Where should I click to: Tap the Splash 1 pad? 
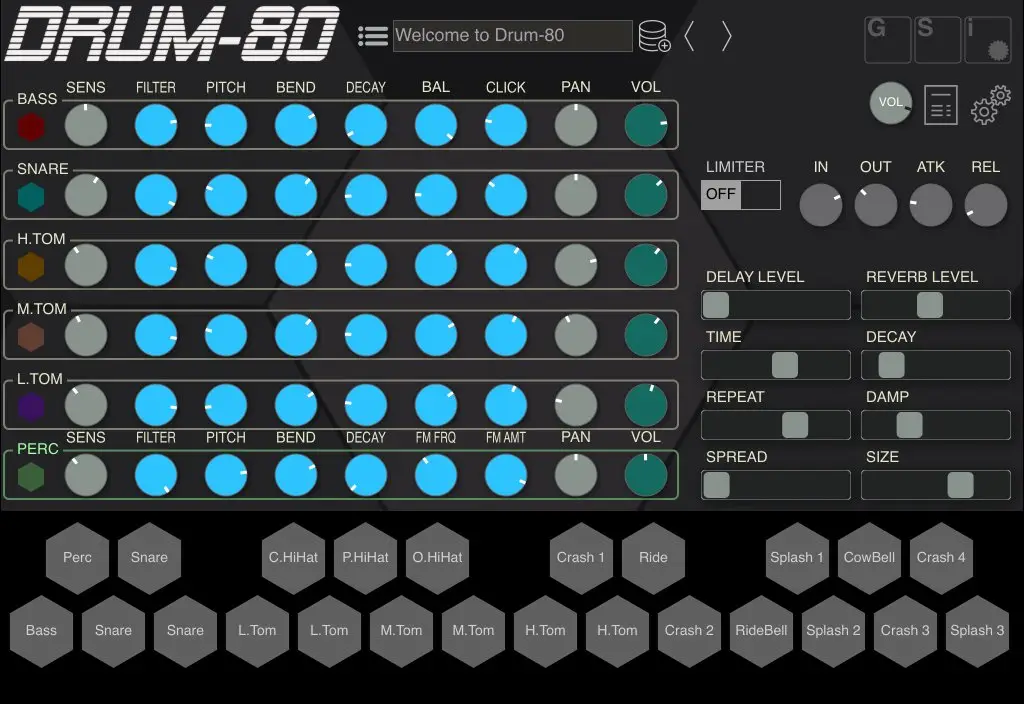pos(797,558)
